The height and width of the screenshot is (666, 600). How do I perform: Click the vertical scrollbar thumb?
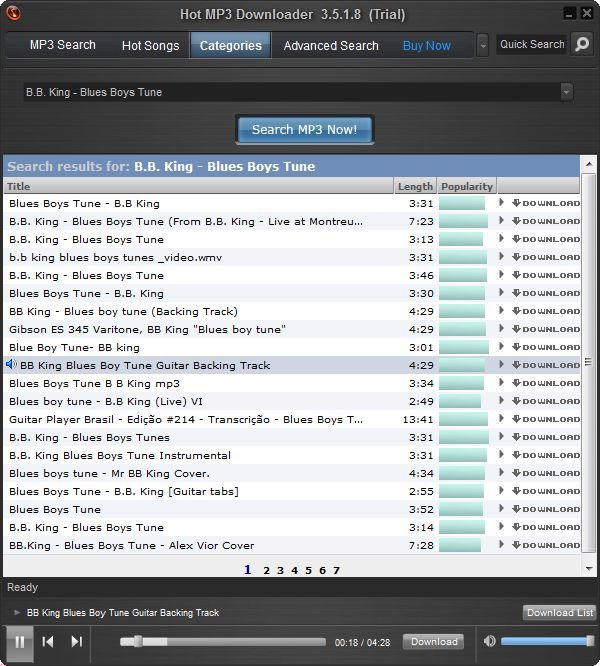(x=589, y=362)
